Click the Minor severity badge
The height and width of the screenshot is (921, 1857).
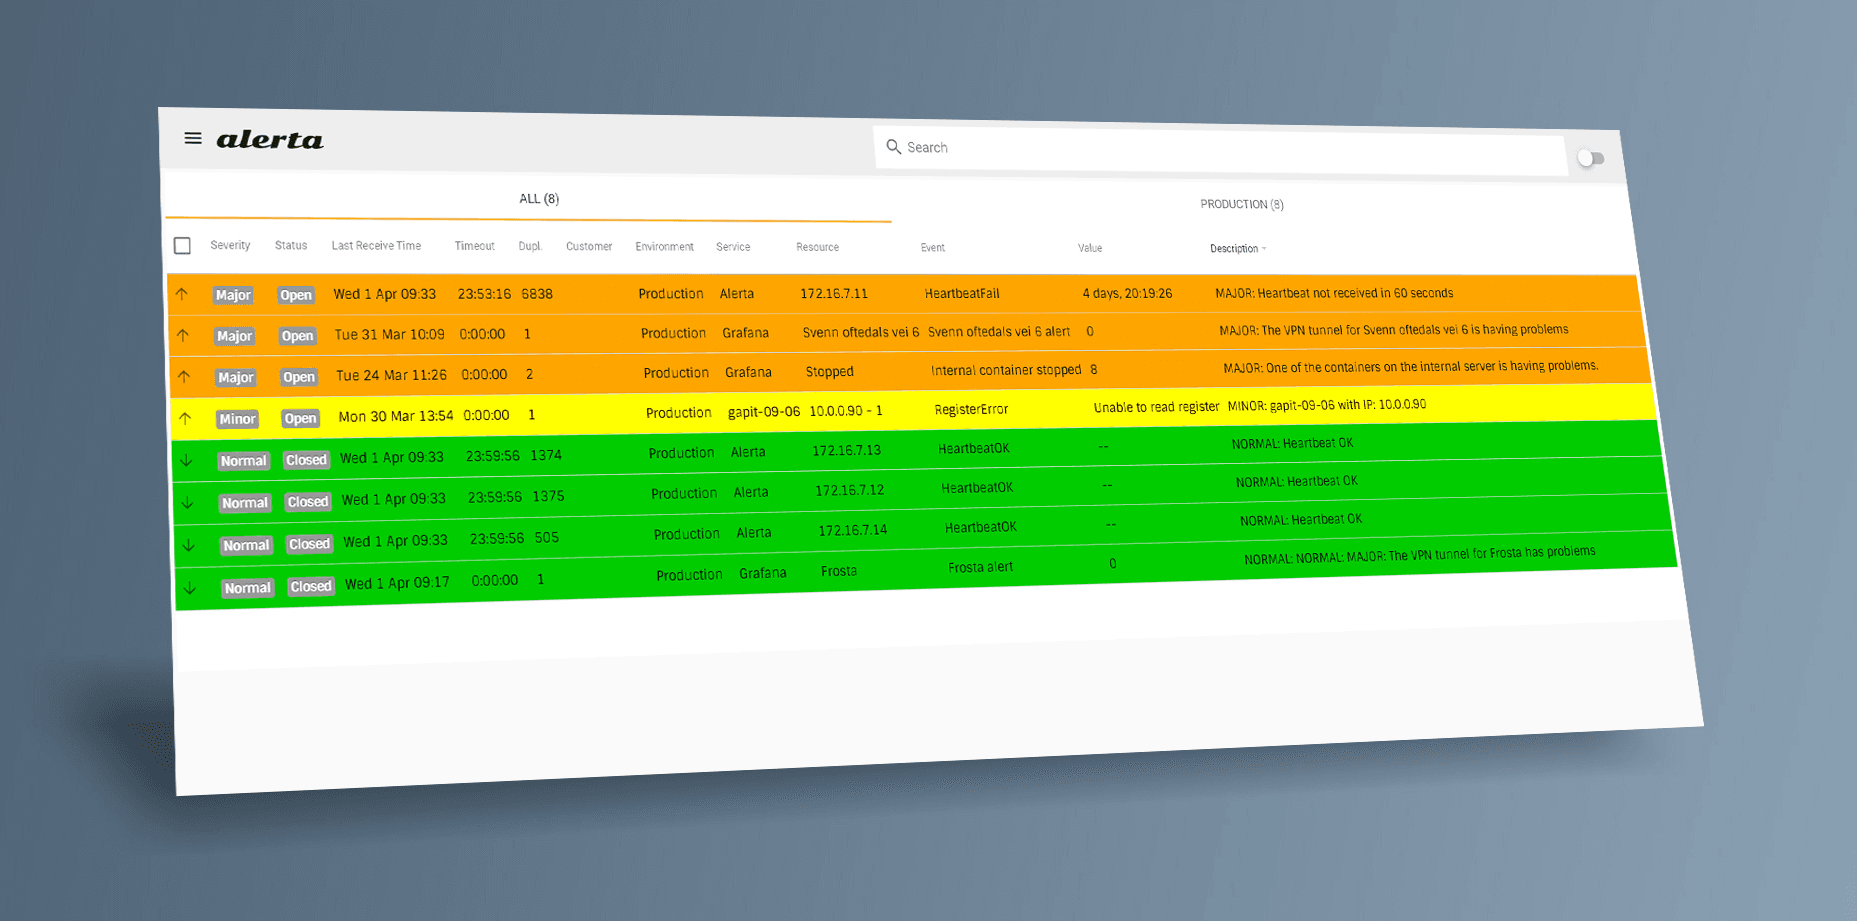(238, 419)
